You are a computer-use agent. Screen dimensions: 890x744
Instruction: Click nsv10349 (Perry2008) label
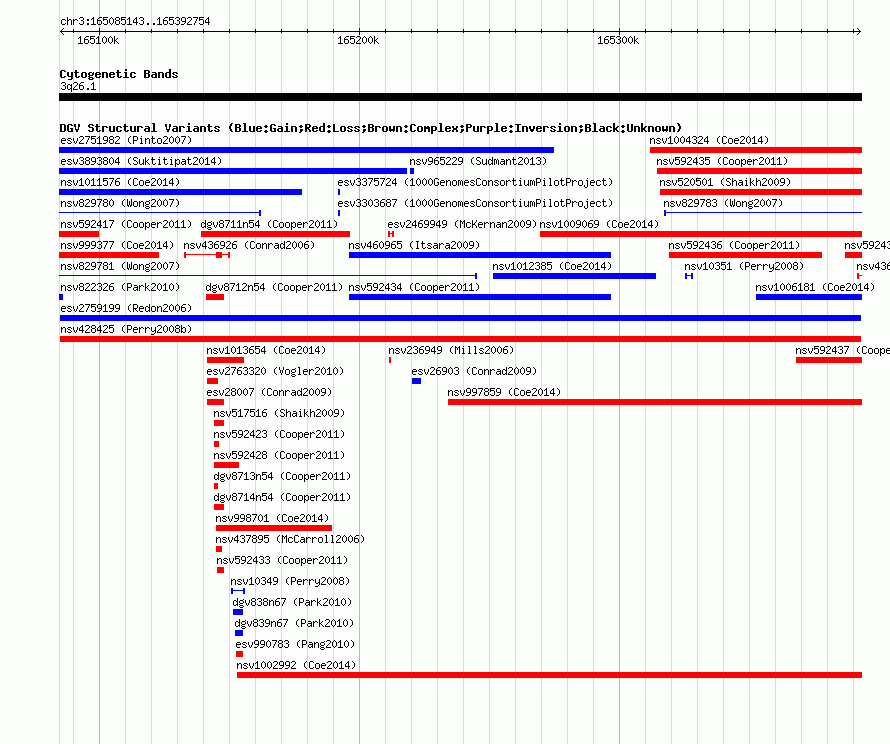290,581
